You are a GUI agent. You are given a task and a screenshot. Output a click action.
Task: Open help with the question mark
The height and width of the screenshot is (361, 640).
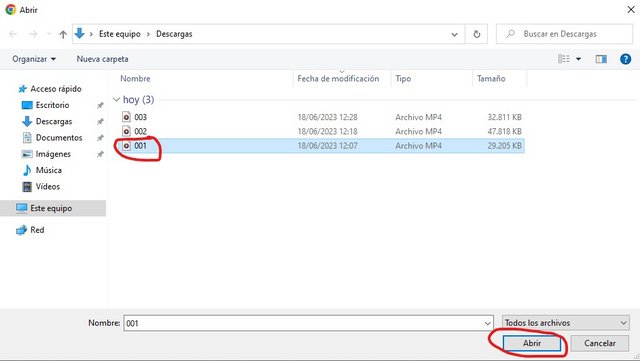click(x=625, y=59)
